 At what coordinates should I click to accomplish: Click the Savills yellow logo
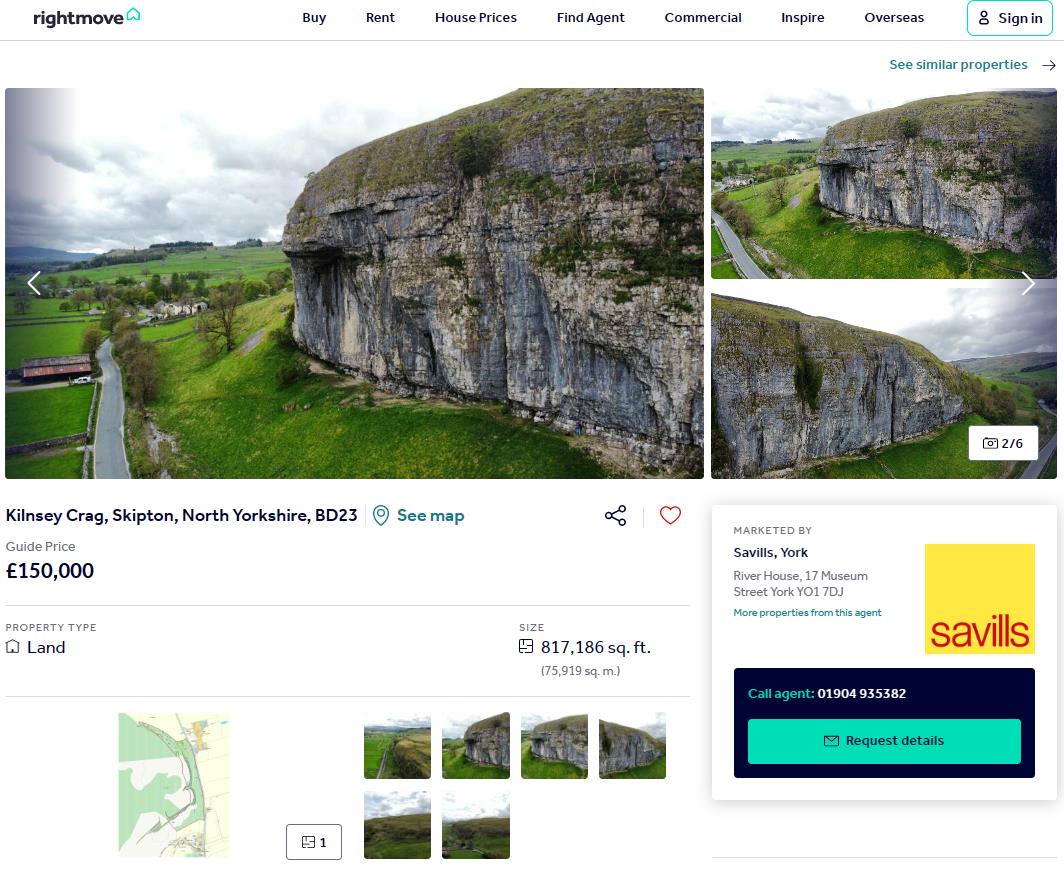[980, 598]
